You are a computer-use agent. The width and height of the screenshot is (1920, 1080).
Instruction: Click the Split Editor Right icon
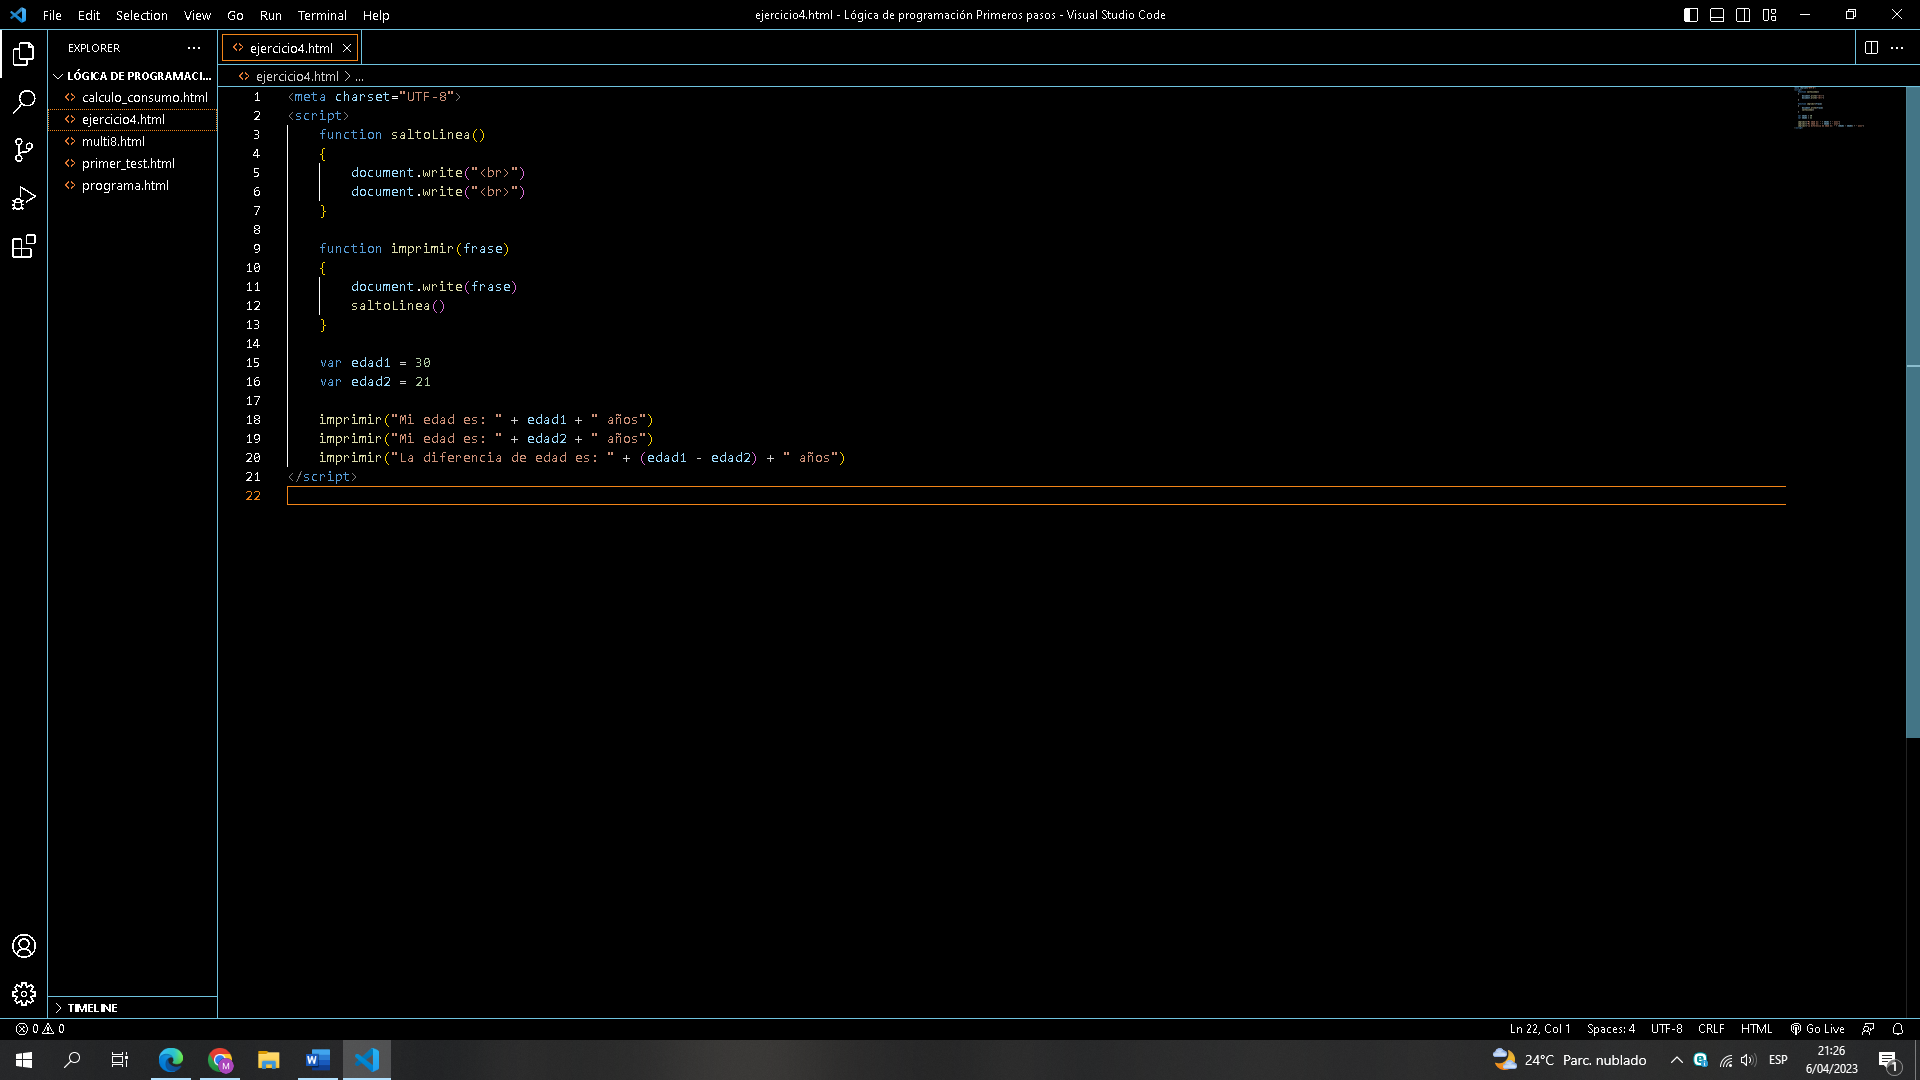click(1871, 48)
